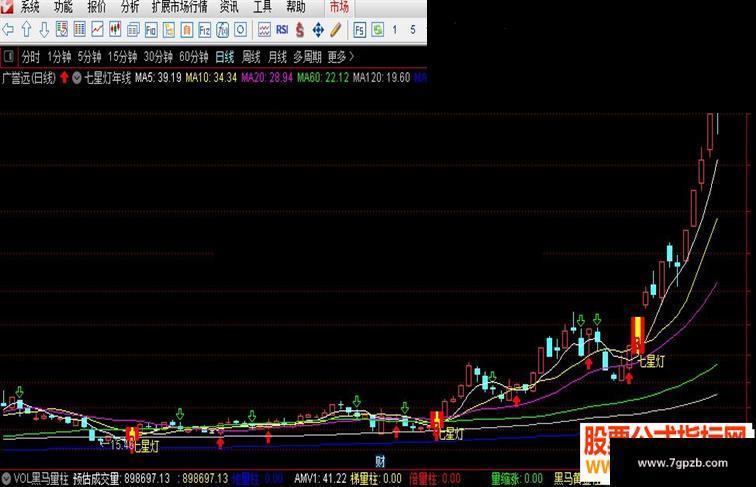Click the 15.40 low price label
This screenshot has height=487, width=756.
(x=122, y=444)
